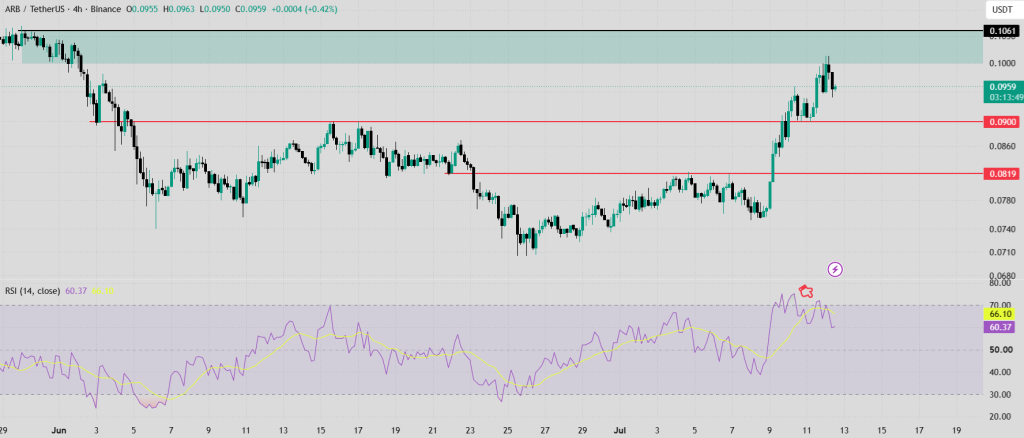Click the 80.00 RSI axis label
This screenshot has width=1024, height=438.
(x=999, y=283)
